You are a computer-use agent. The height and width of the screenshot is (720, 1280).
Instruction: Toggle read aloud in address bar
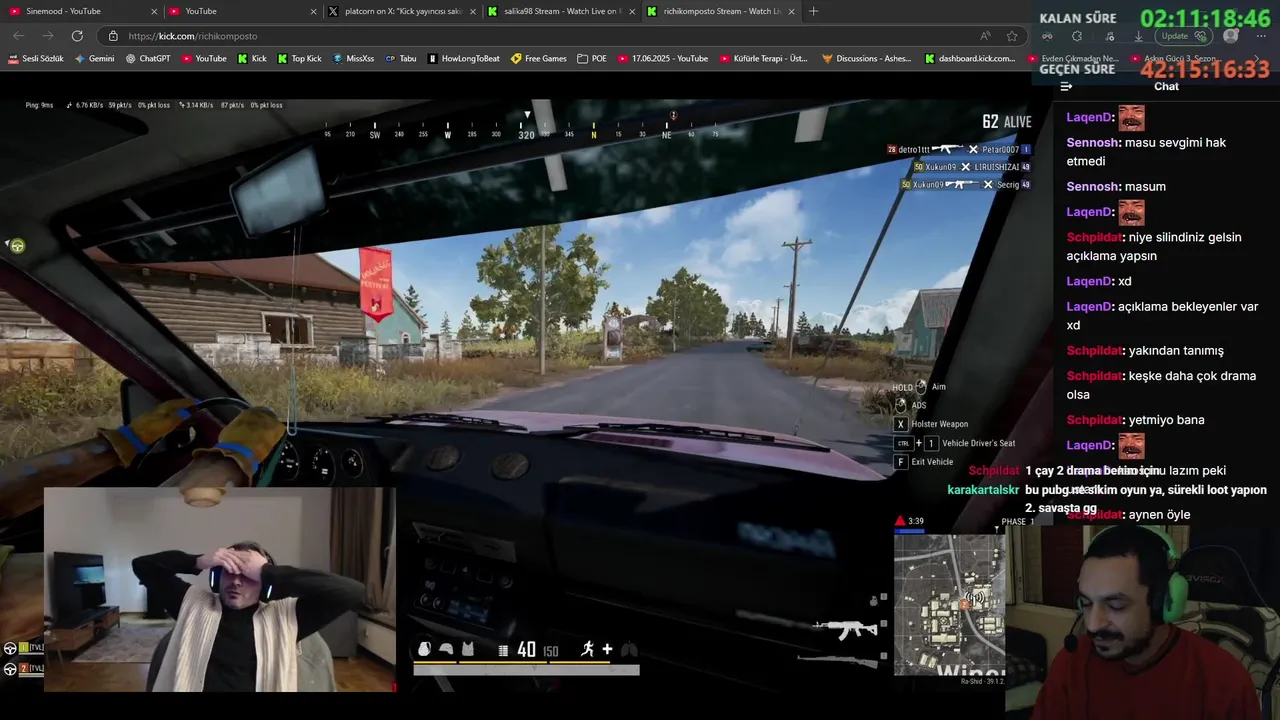click(985, 36)
